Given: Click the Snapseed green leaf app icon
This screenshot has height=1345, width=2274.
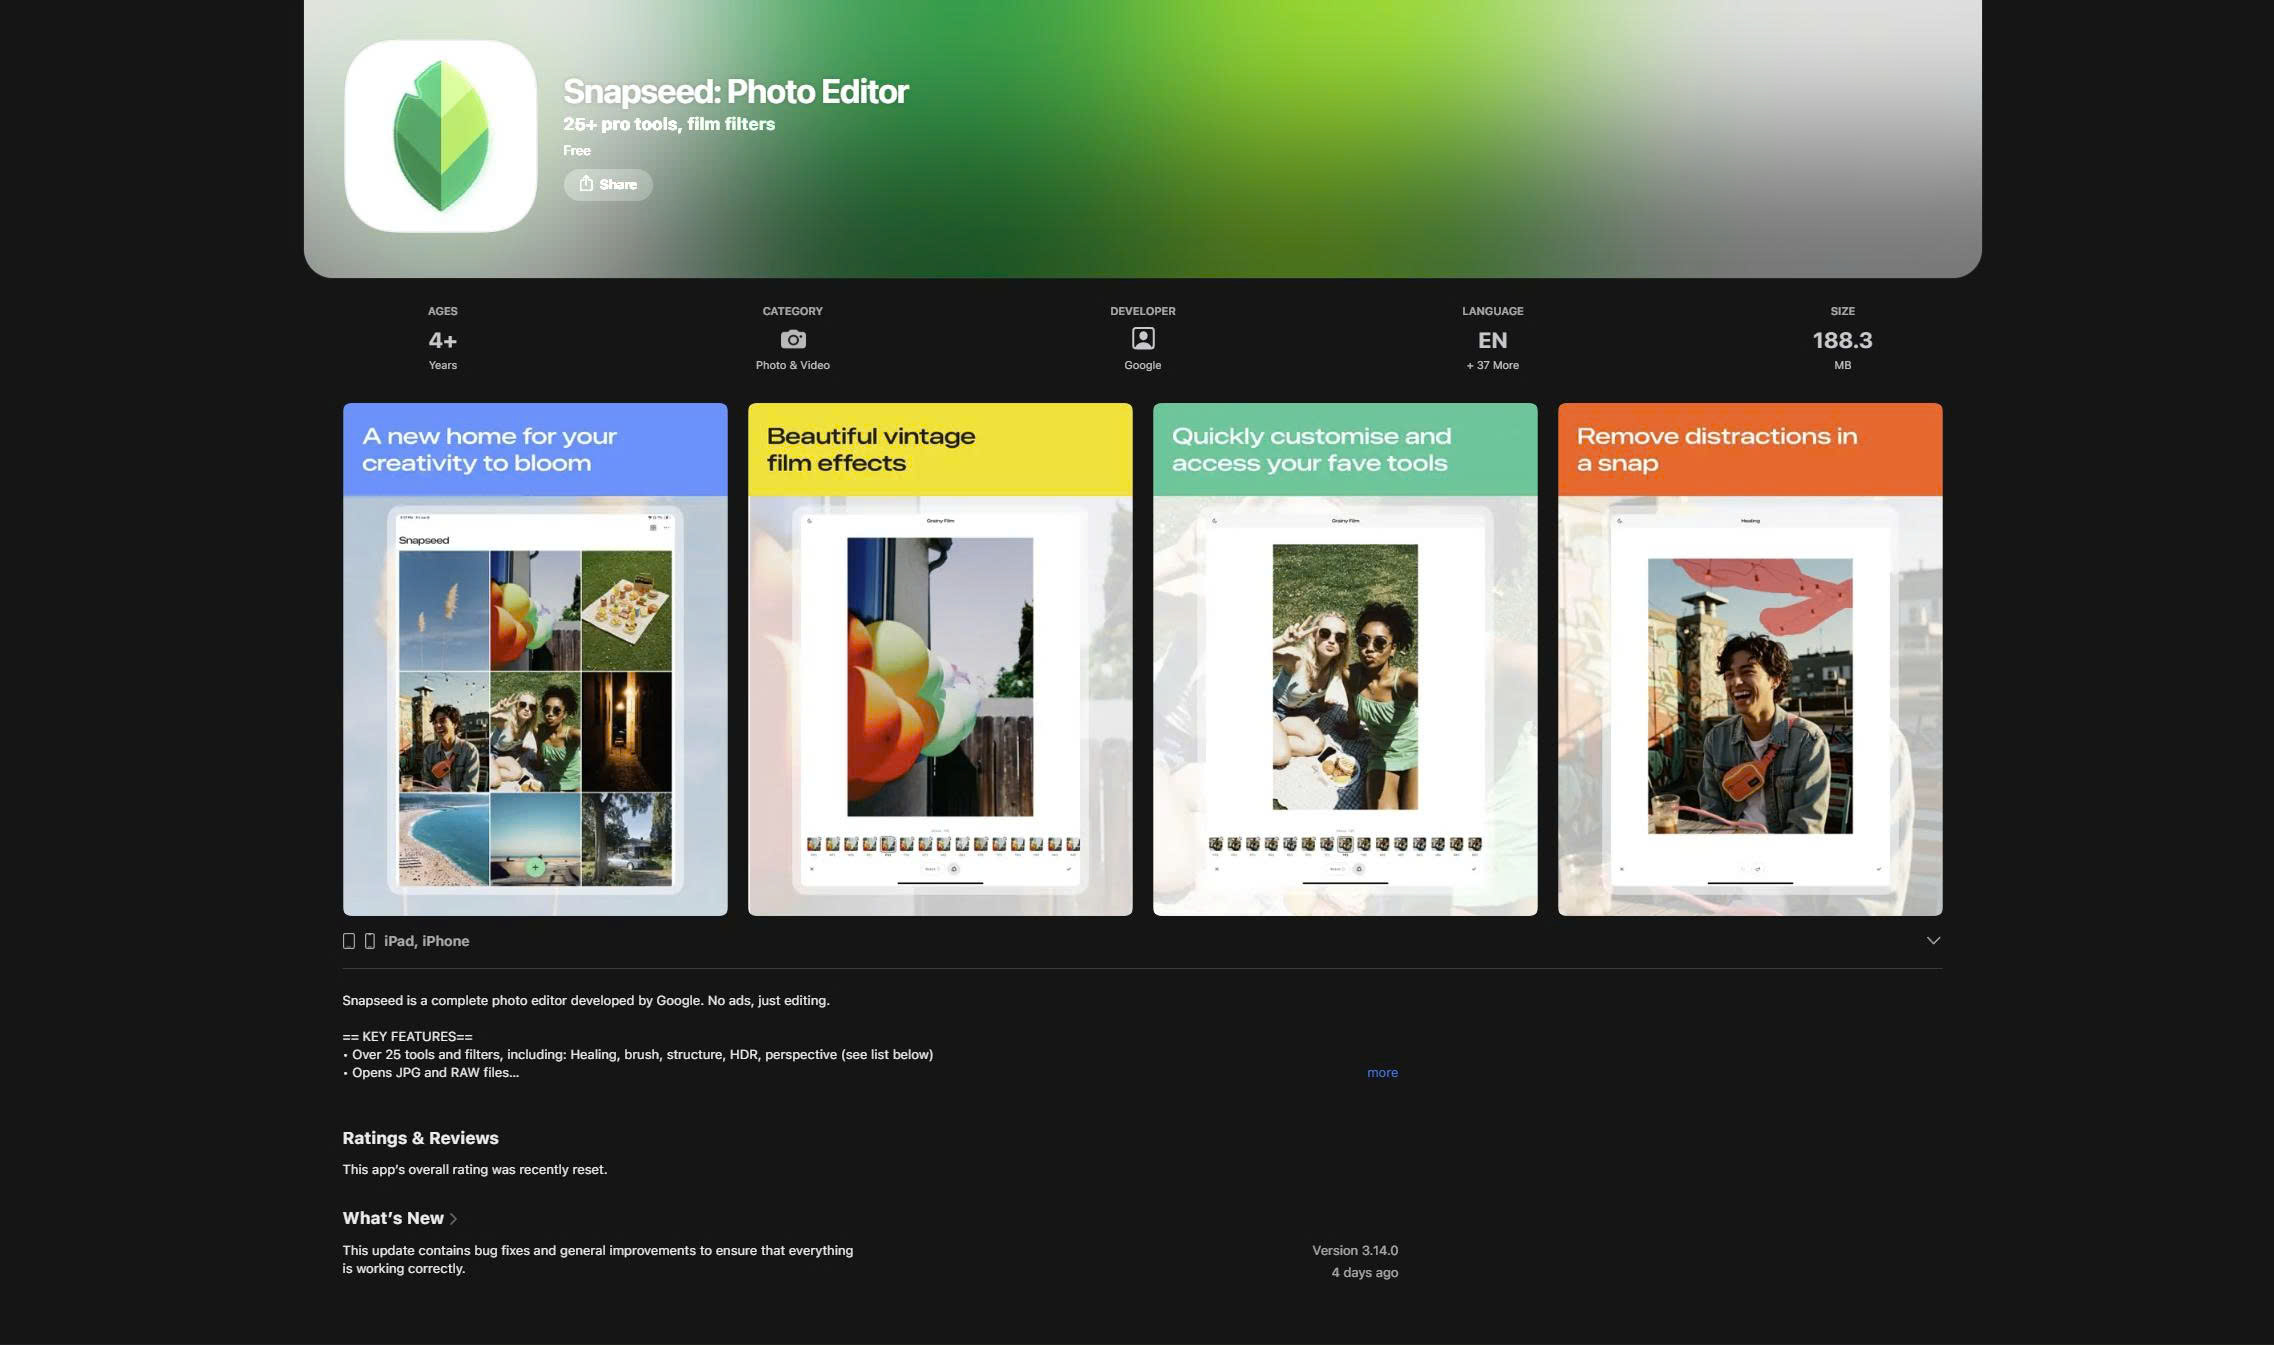Looking at the screenshot, I should (x=440, y=136).
